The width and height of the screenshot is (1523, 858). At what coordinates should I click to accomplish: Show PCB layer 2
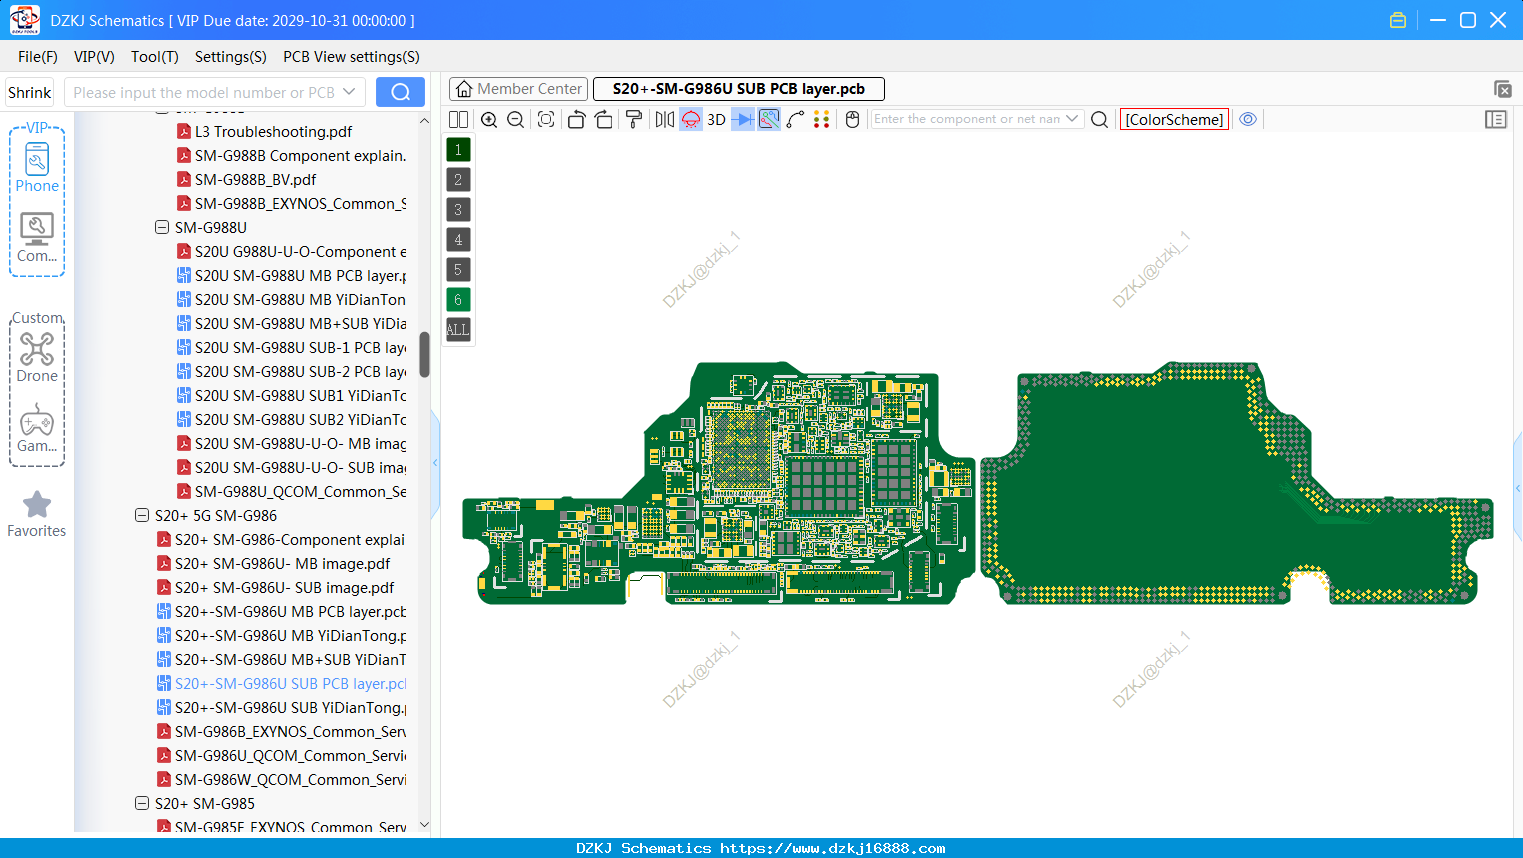(x=458, y=179)
